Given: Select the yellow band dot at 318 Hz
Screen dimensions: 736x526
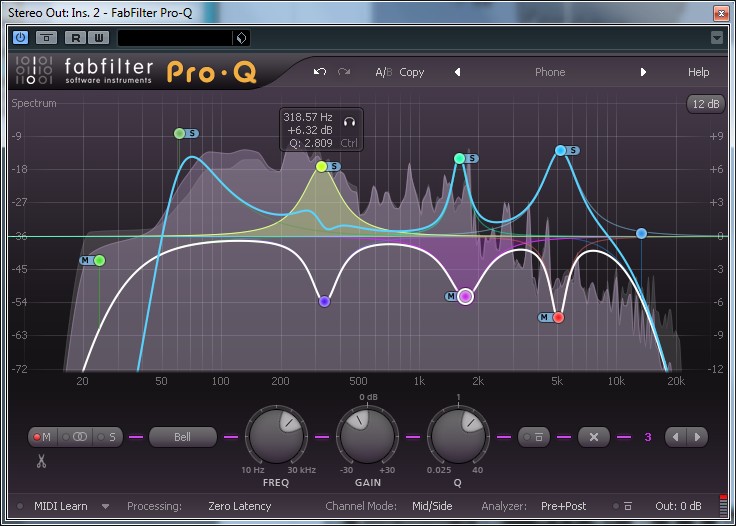Looking at the screenshot, I should coord(321,166).
